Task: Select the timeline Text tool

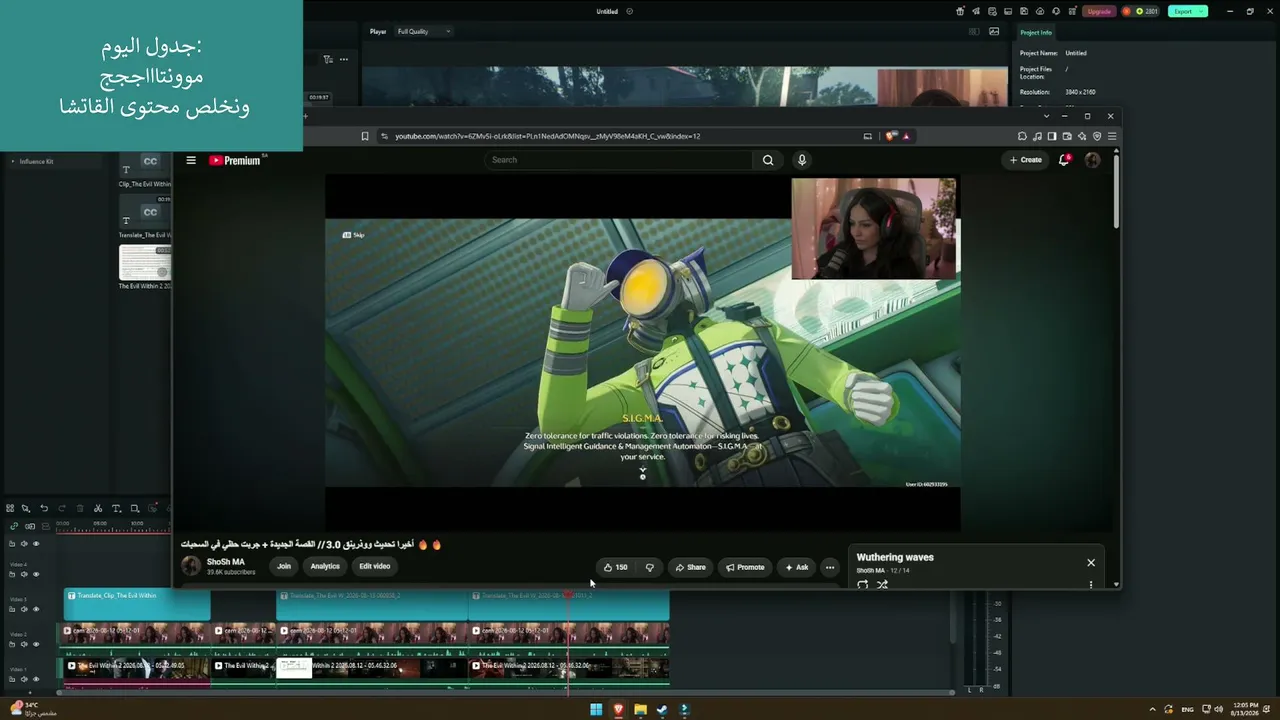Action: pos(116,508)
